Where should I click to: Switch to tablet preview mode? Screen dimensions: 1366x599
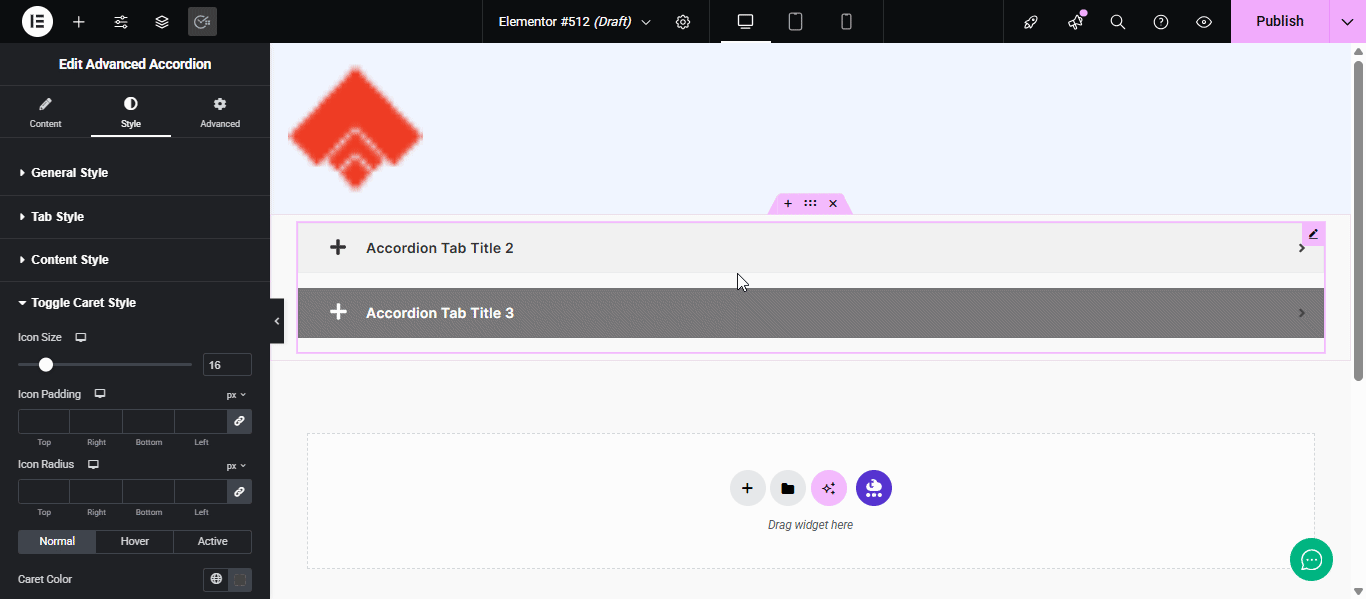click(796, 21)
